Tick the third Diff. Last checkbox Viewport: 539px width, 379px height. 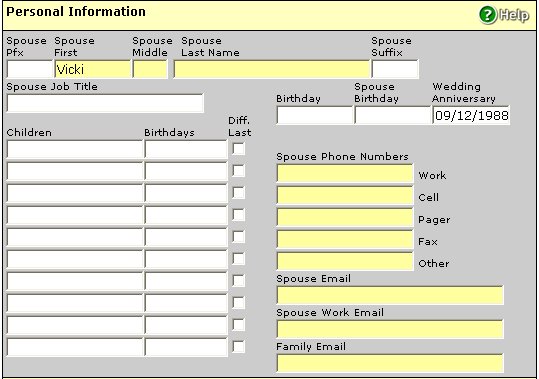click(x=239, y=193)
